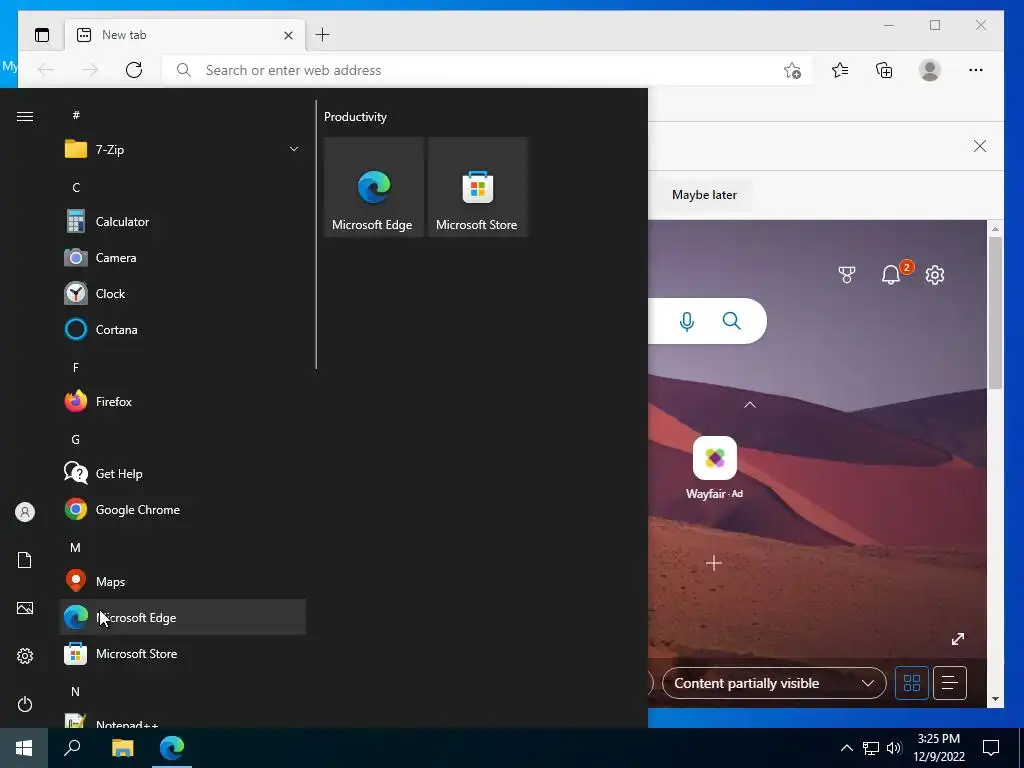Open taskbar Search
Image resolution: width=1024 pixels, height=768 pixels.
tap(72, 748)
